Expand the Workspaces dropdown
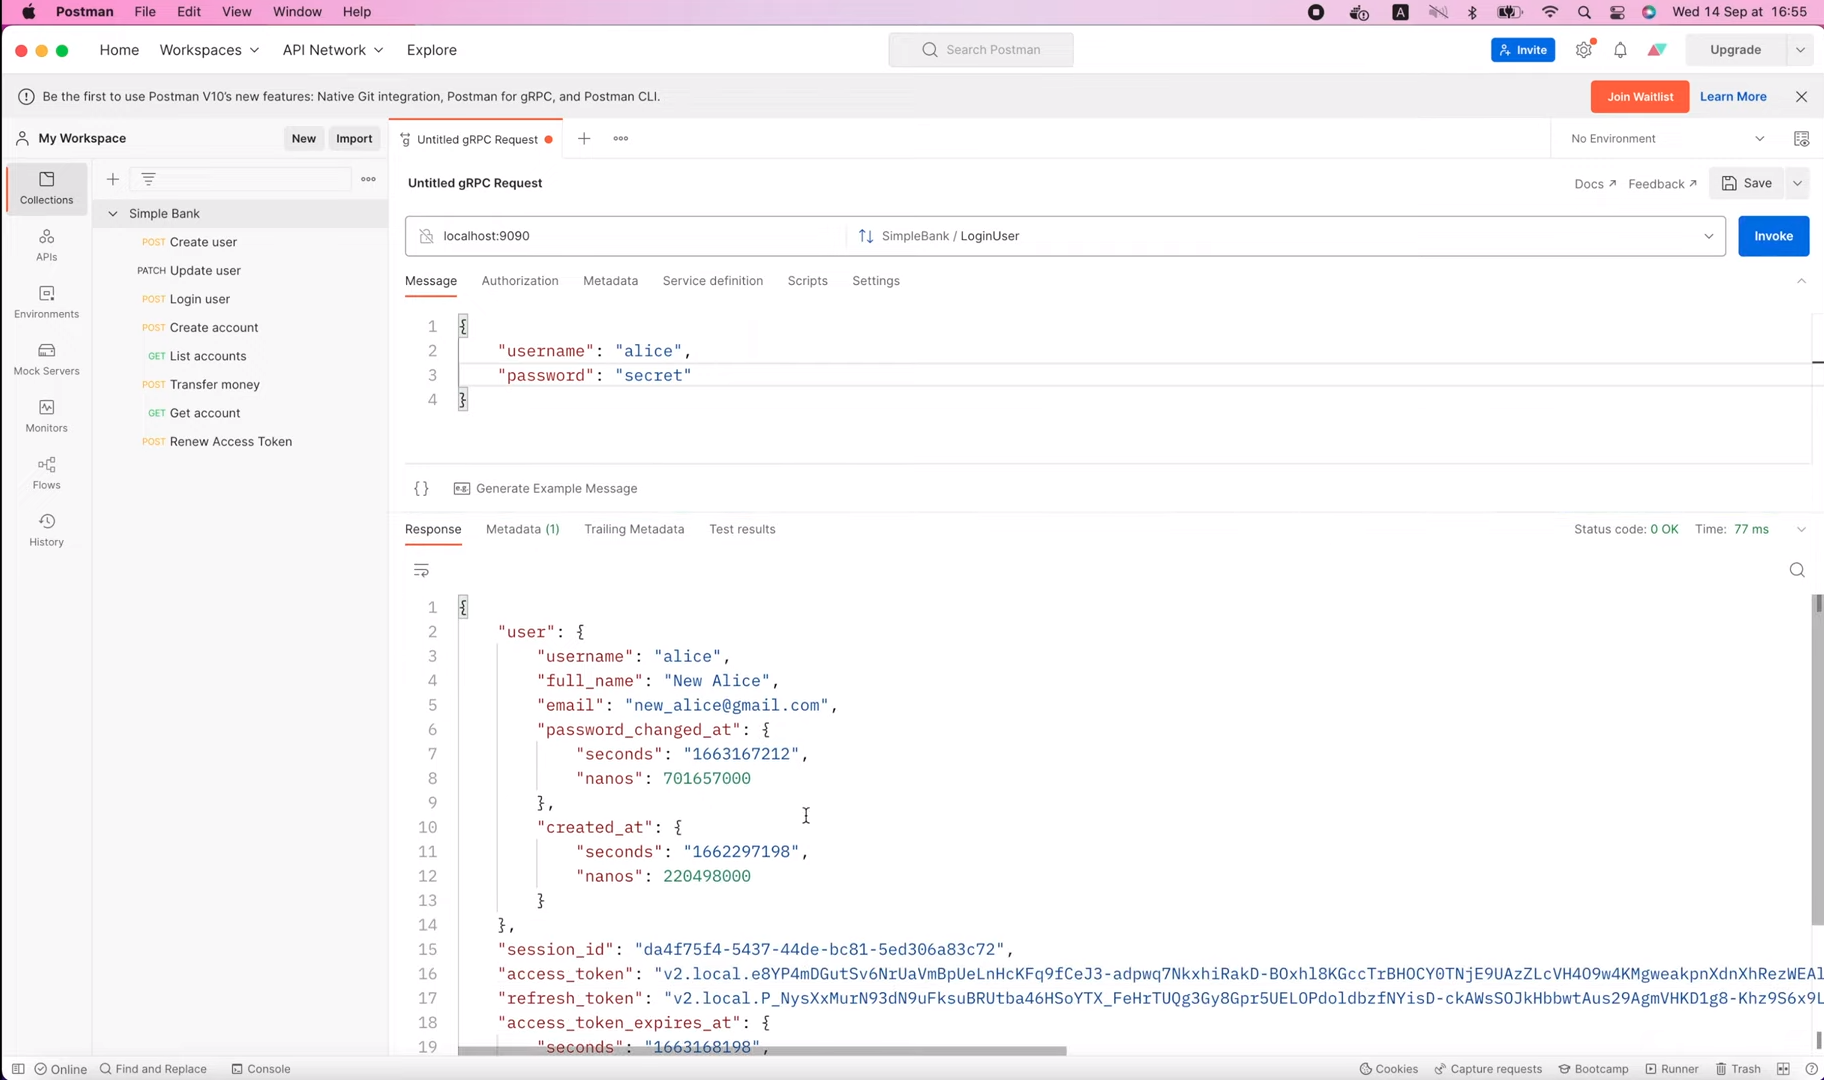Viewport: 1824px width, 1080px height. (x=209, y=50)
